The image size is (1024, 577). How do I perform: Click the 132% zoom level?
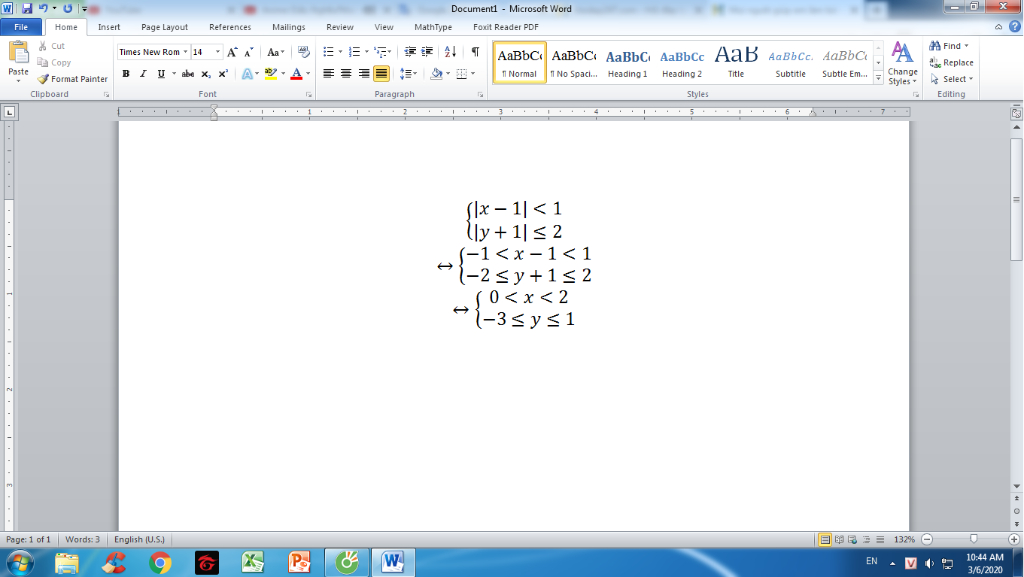coord(904,540)
